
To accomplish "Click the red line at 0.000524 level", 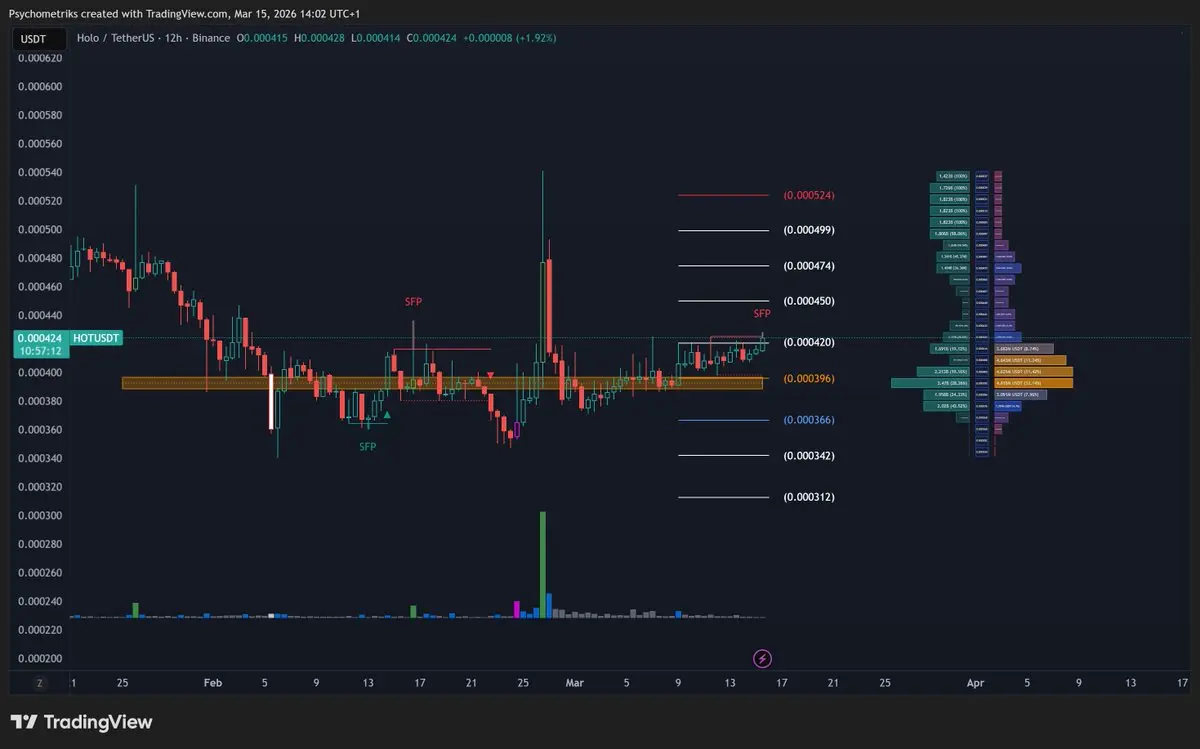I will click(723, 195).
